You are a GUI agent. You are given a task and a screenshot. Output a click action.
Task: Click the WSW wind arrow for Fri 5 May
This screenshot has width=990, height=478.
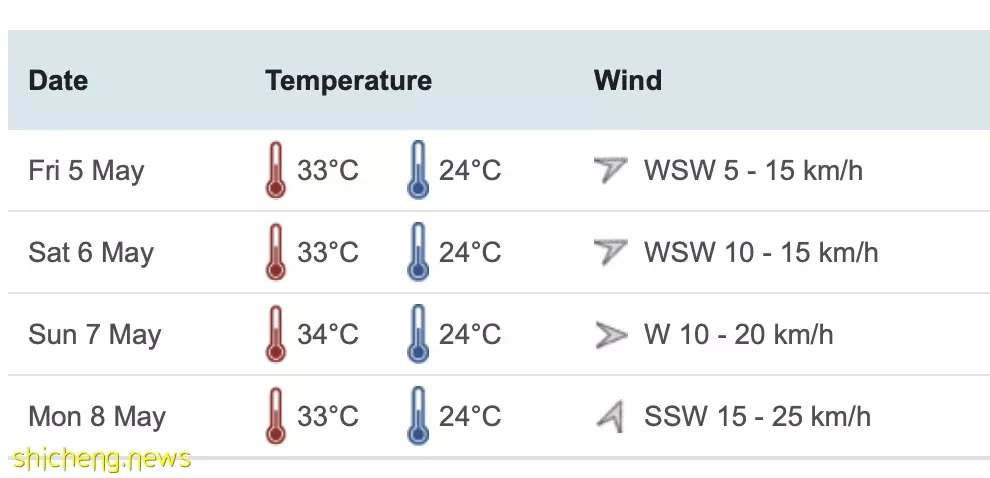[x=611, y=170]
